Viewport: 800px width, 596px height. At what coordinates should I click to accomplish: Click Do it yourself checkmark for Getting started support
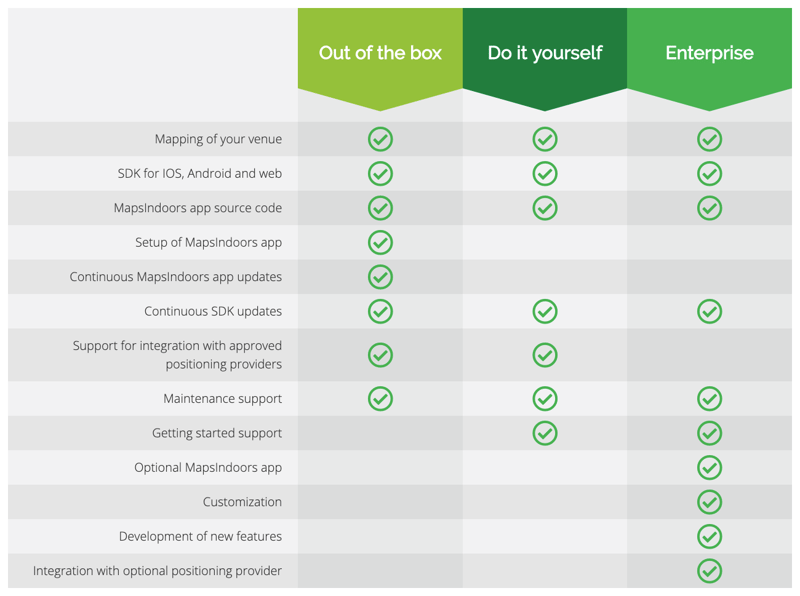click(544, 433)
